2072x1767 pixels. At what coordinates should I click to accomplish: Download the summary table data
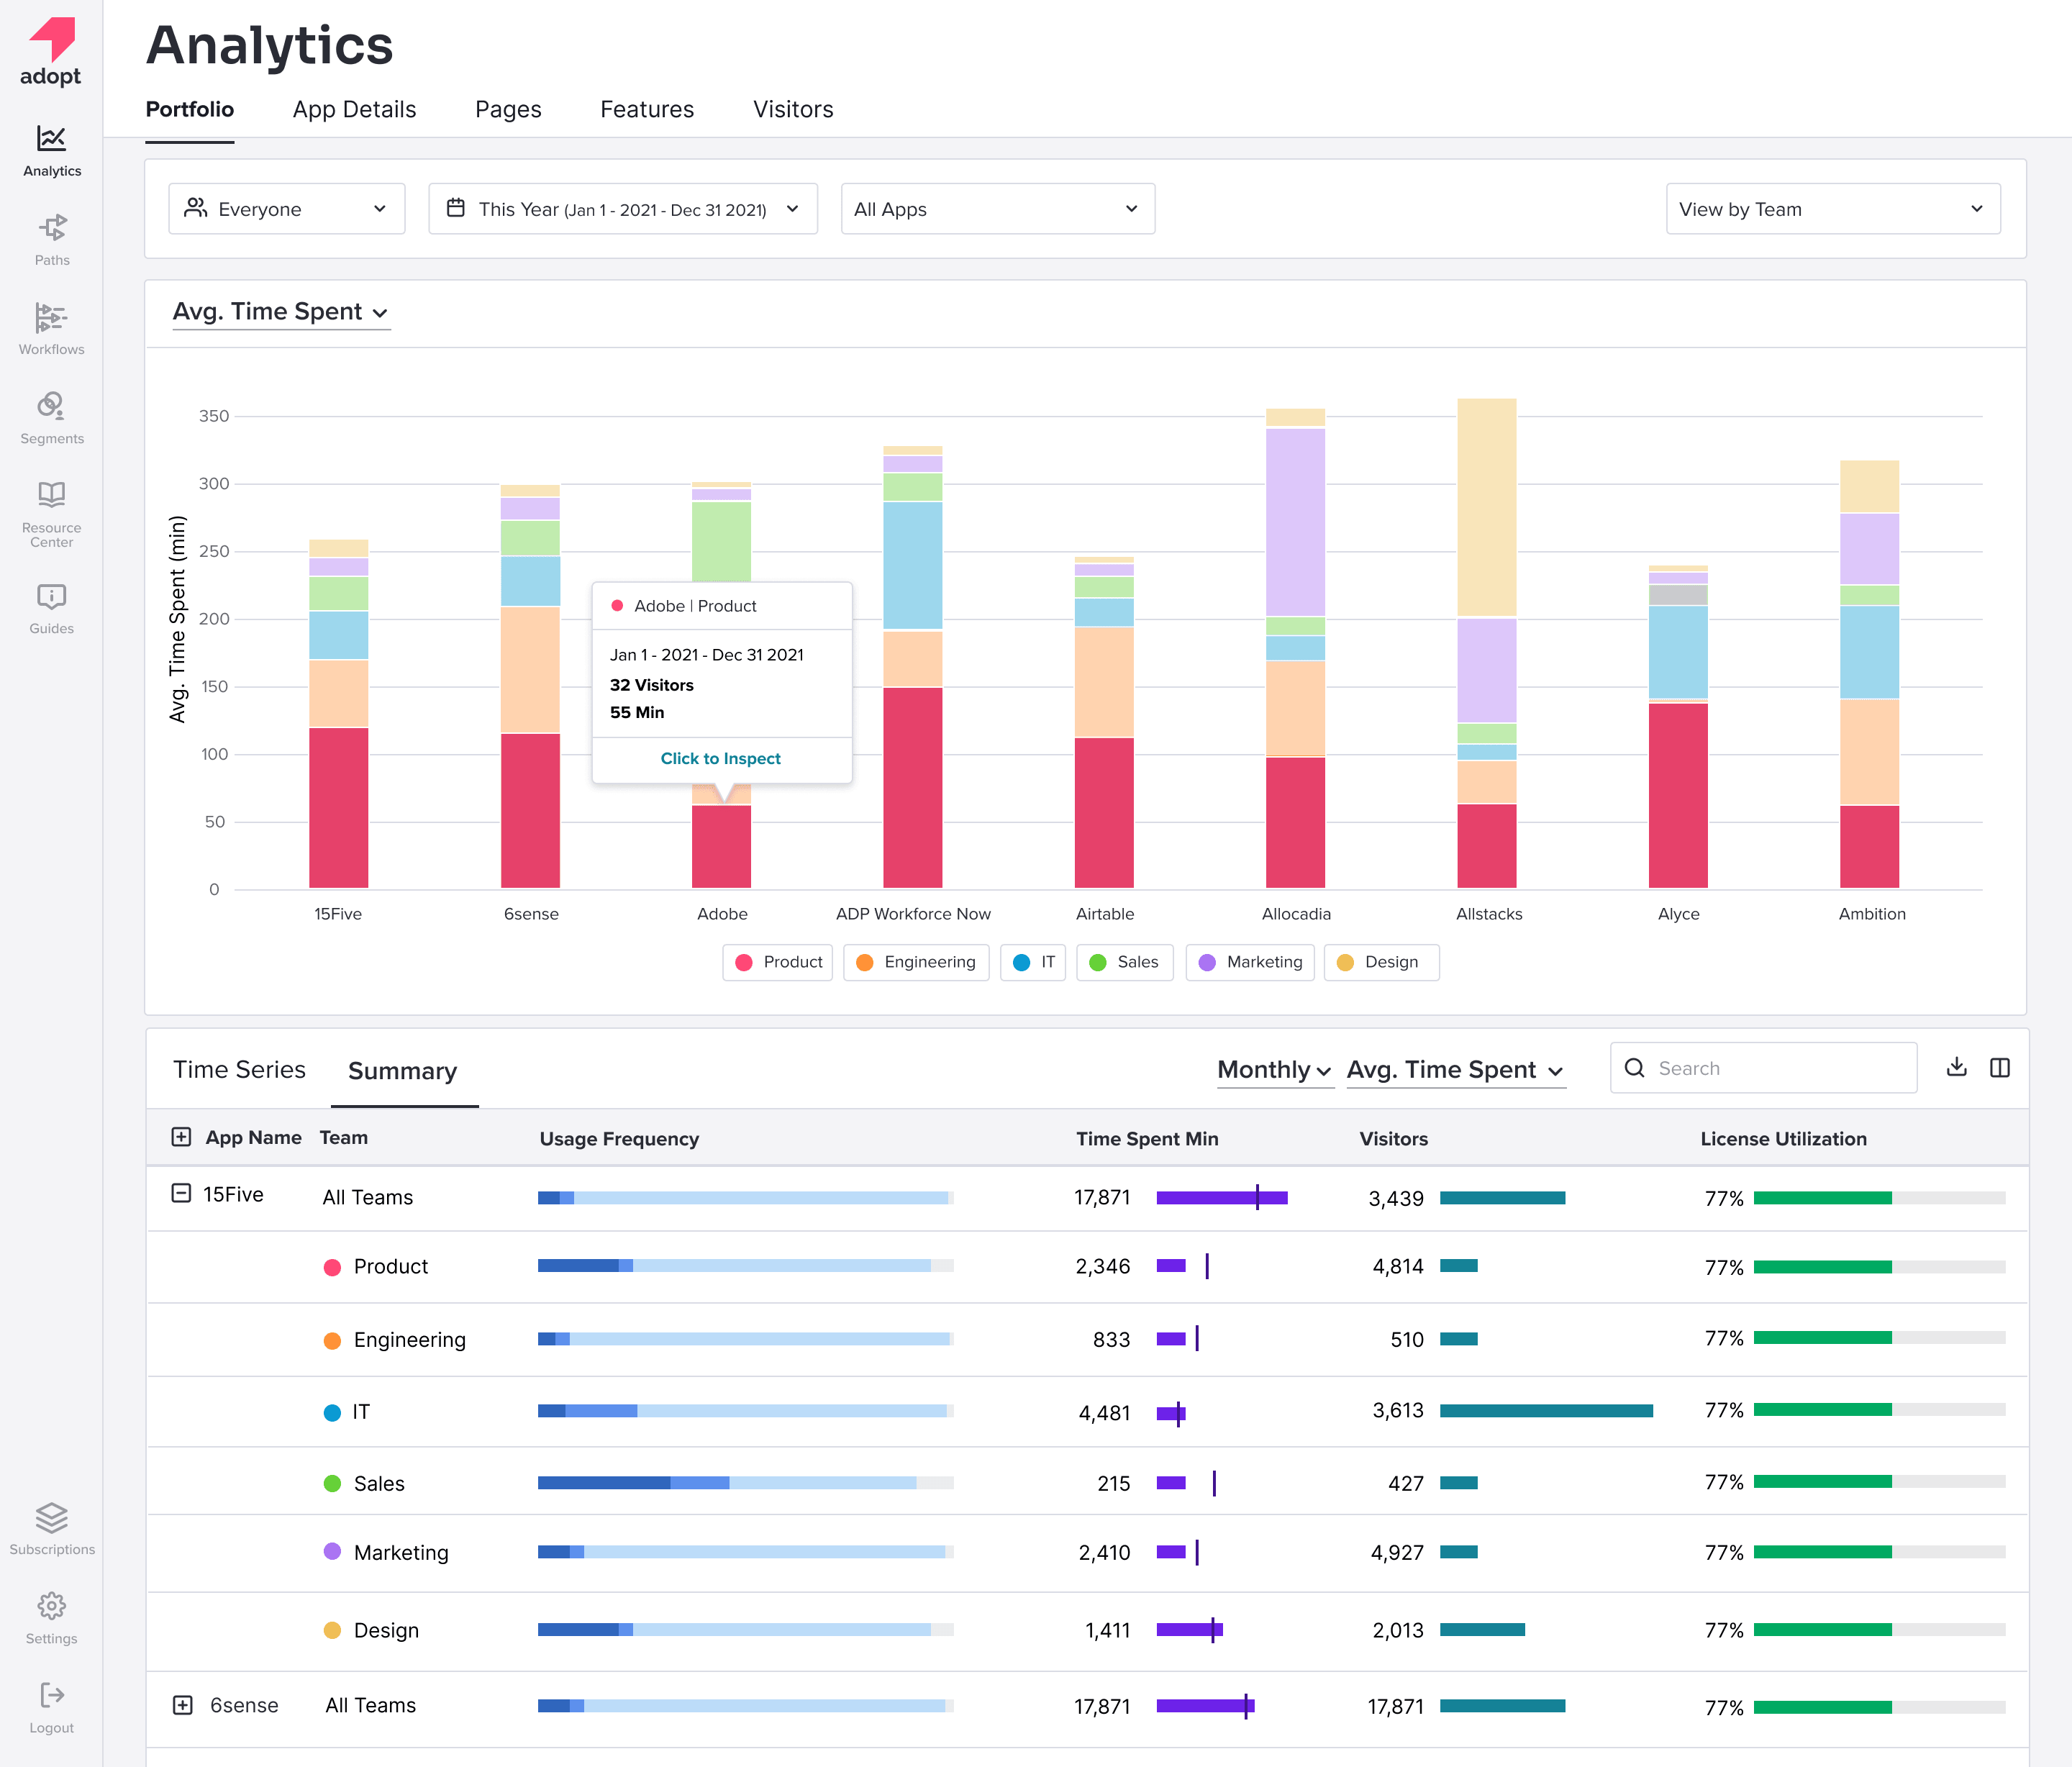click(x=1957, y=1067)
